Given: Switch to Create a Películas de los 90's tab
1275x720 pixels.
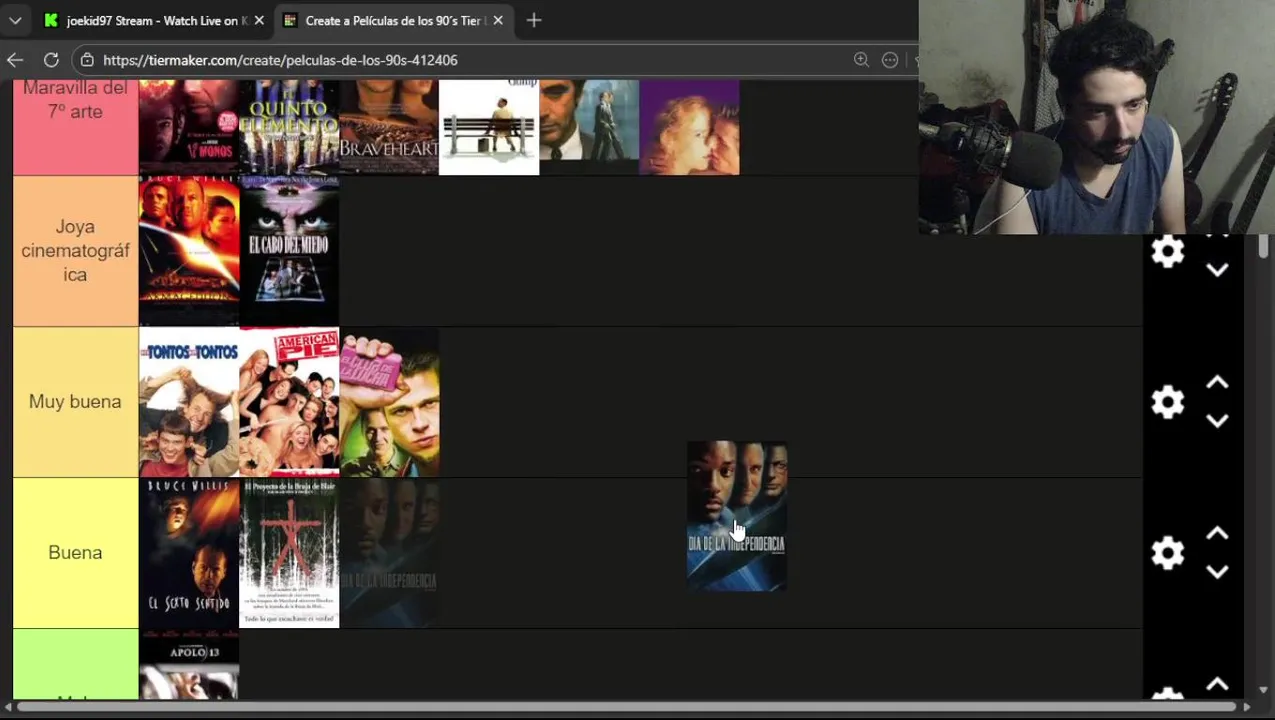Looking at the screenshot, I should tap(393, 20).
